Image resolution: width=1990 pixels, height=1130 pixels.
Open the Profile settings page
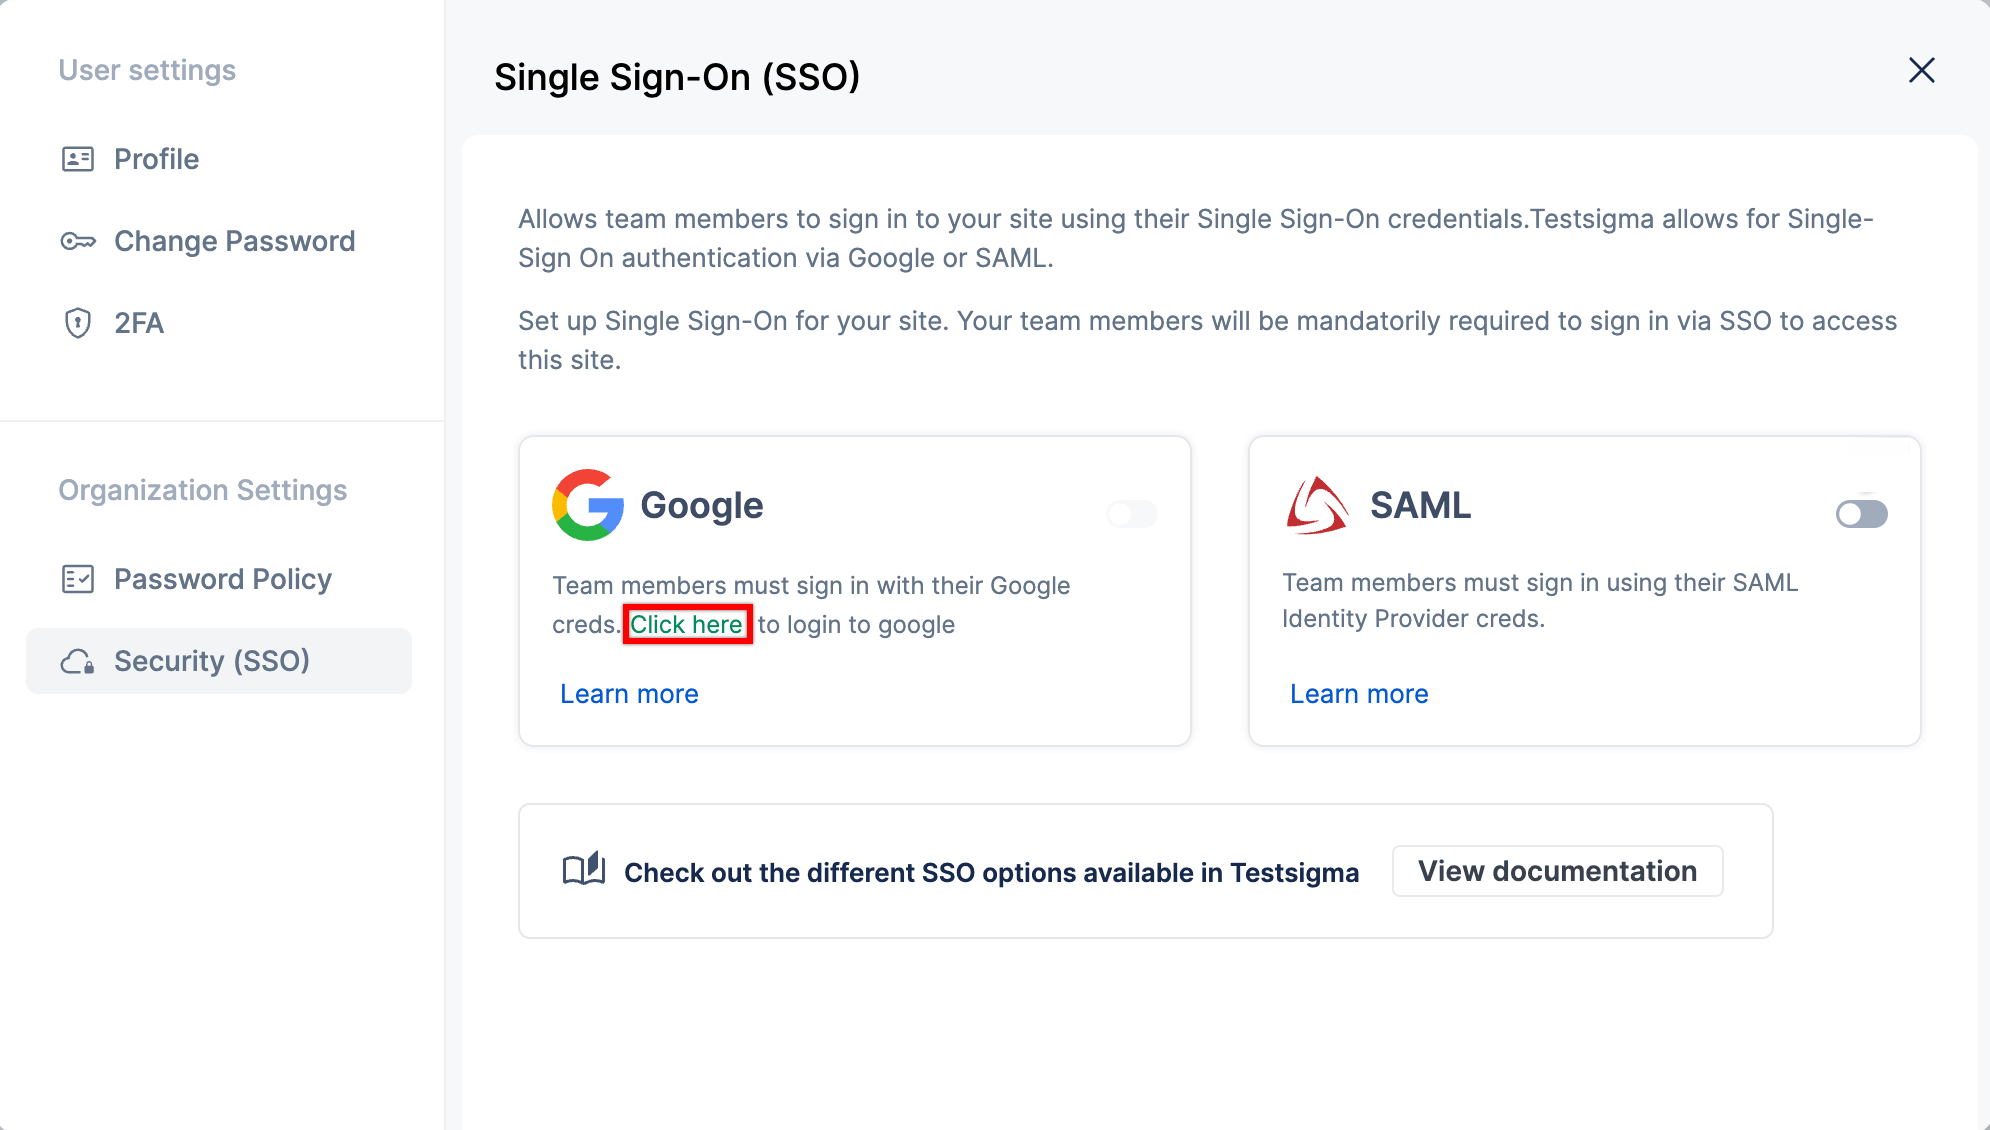(156, 158)
